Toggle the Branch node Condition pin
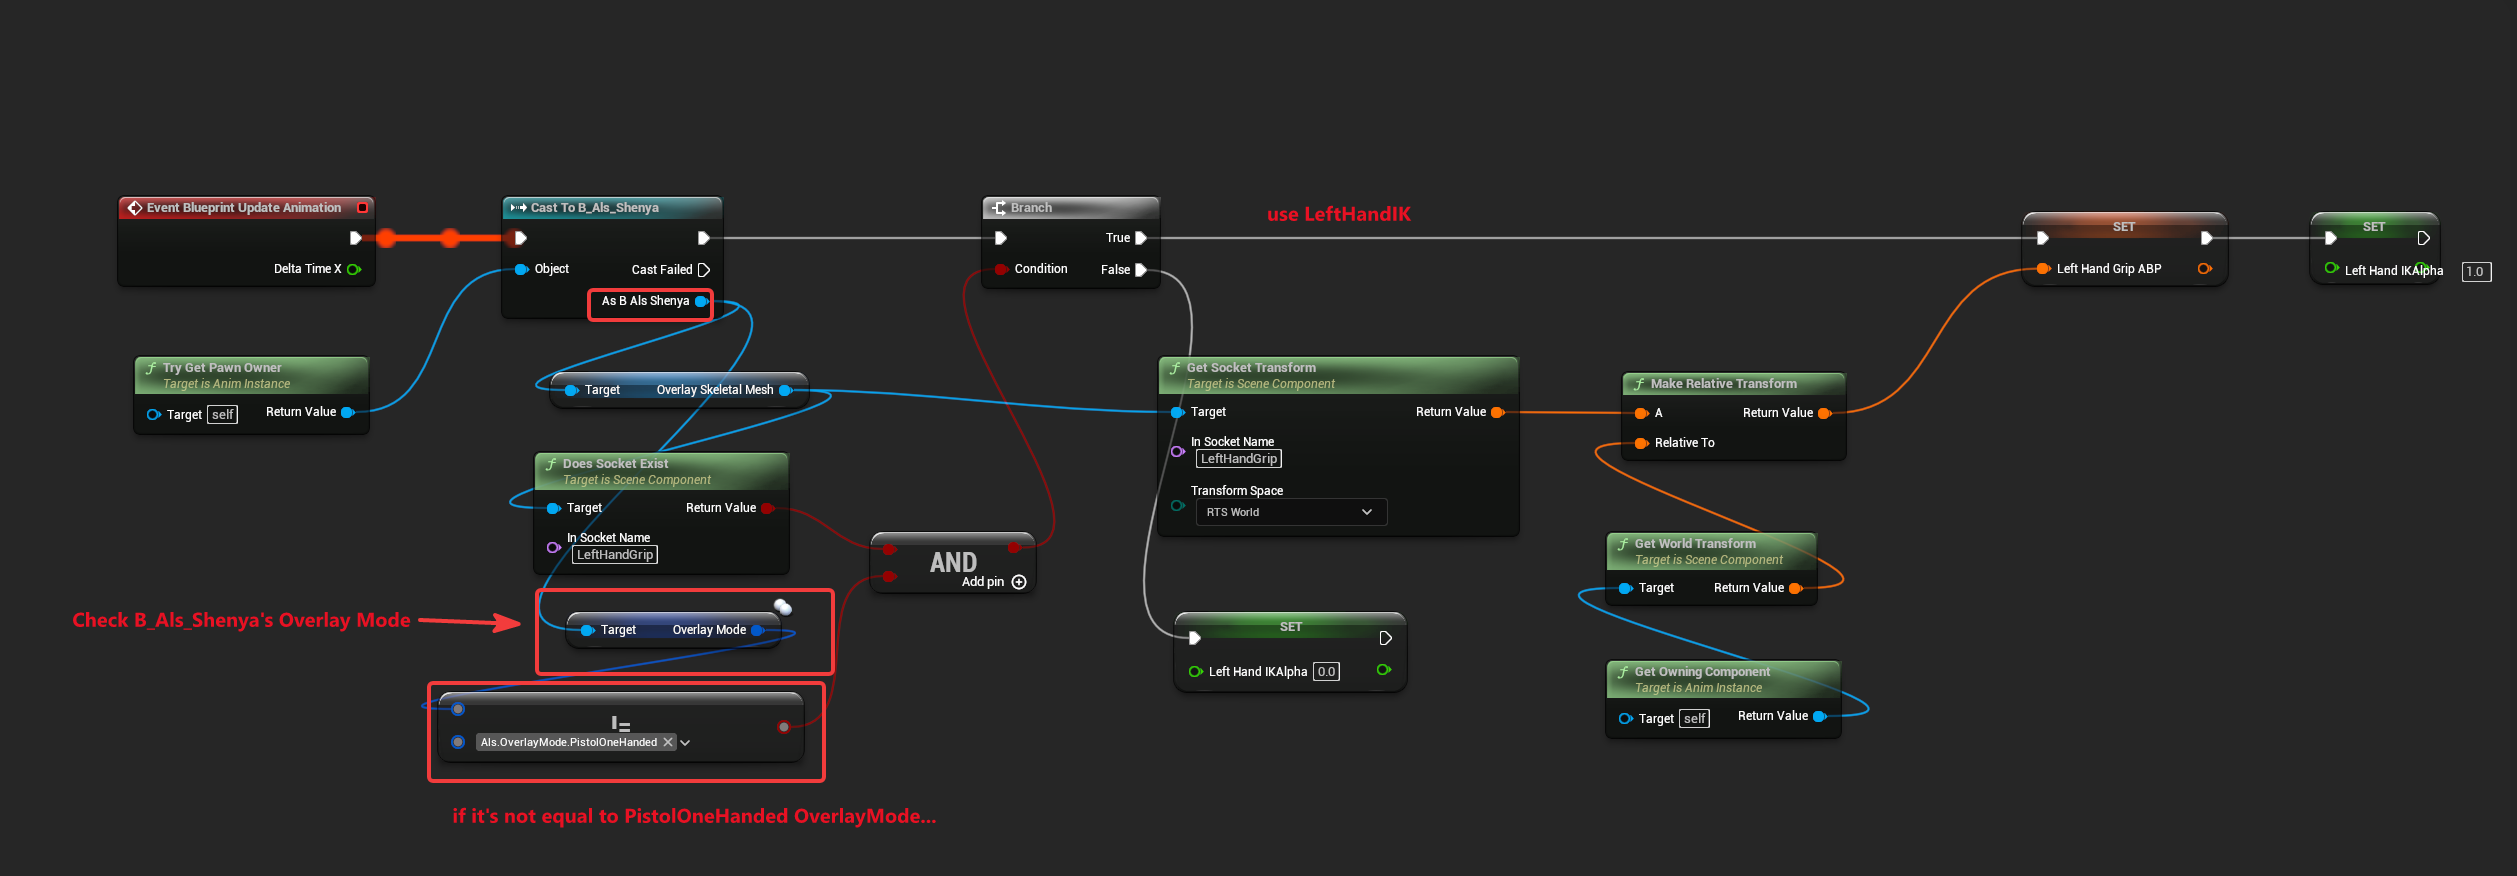This screenshot has height=876, width=2517. coord(1001,269)
